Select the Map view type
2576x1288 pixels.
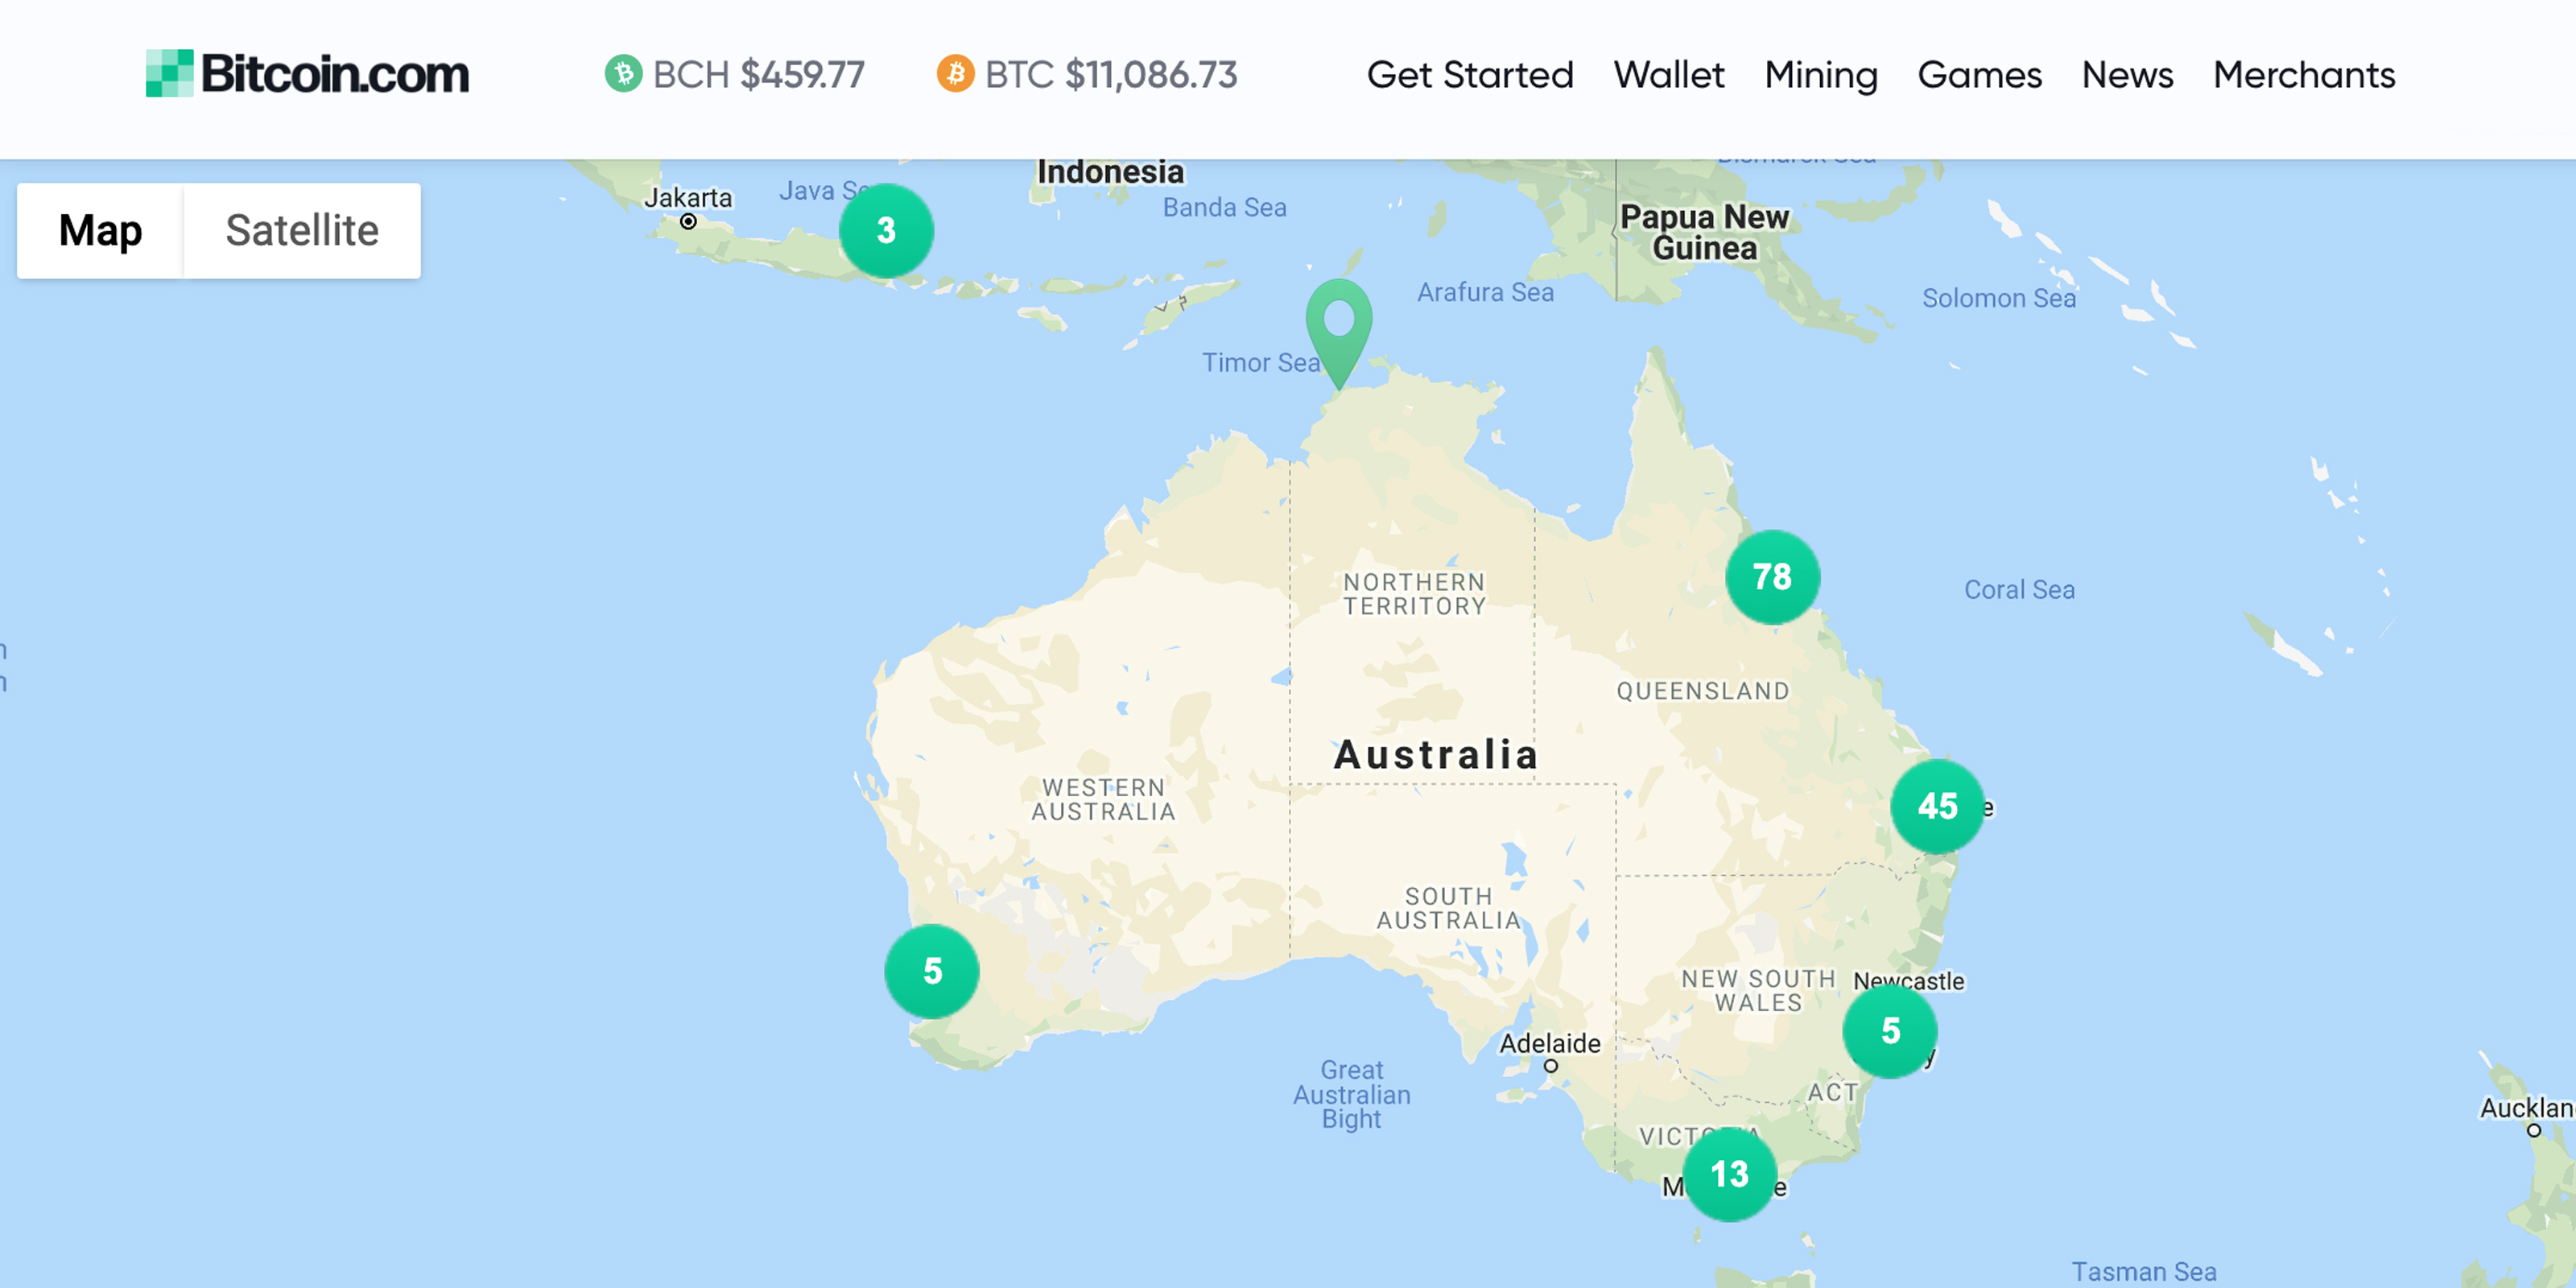pos(100,231)
